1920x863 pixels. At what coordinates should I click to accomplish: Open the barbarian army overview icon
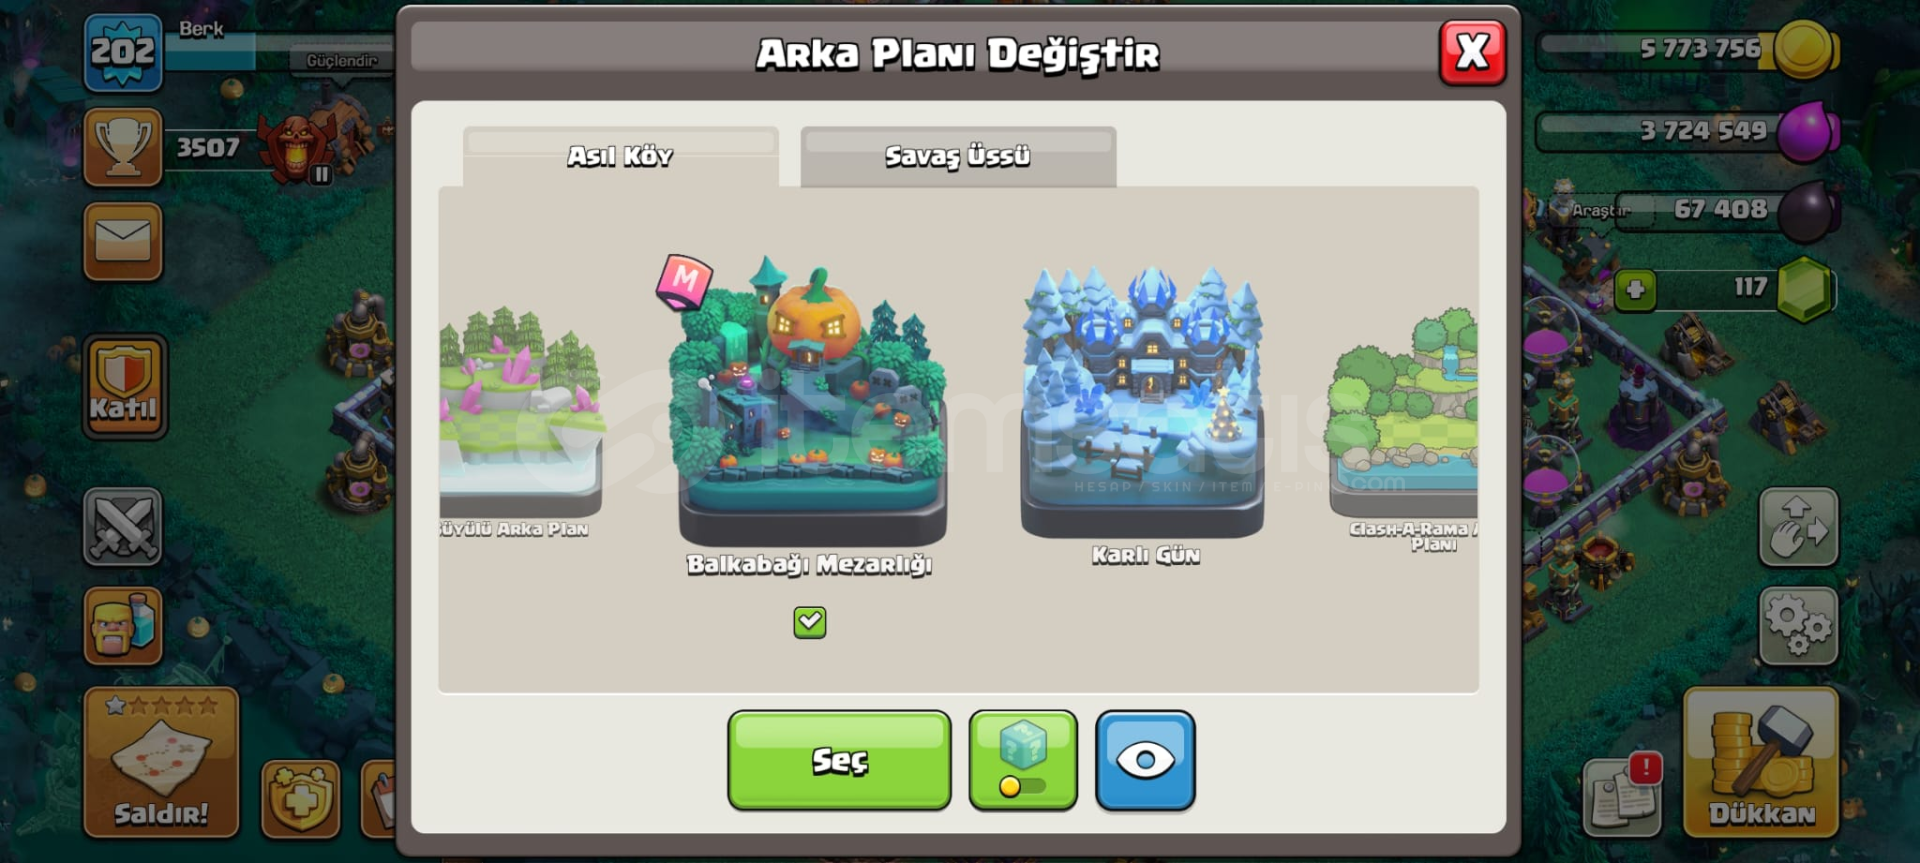pos(123,626)
